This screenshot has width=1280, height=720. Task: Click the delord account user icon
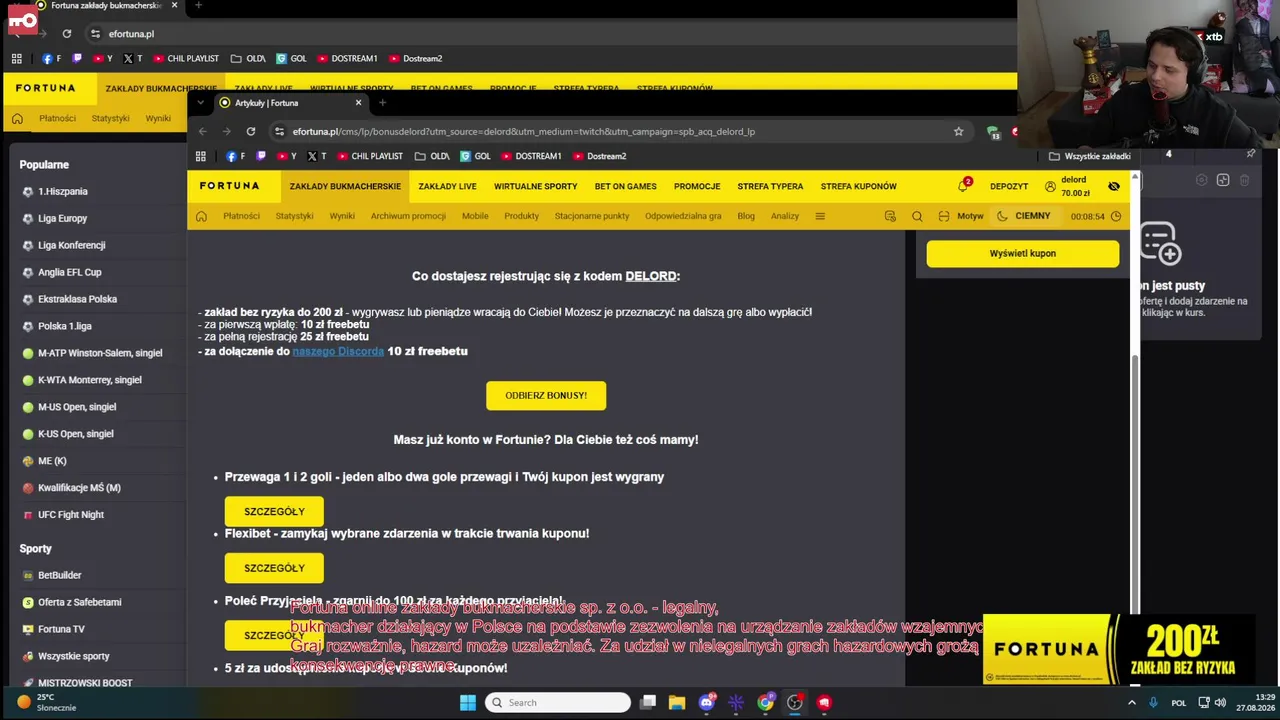[x=1050, y=186]
